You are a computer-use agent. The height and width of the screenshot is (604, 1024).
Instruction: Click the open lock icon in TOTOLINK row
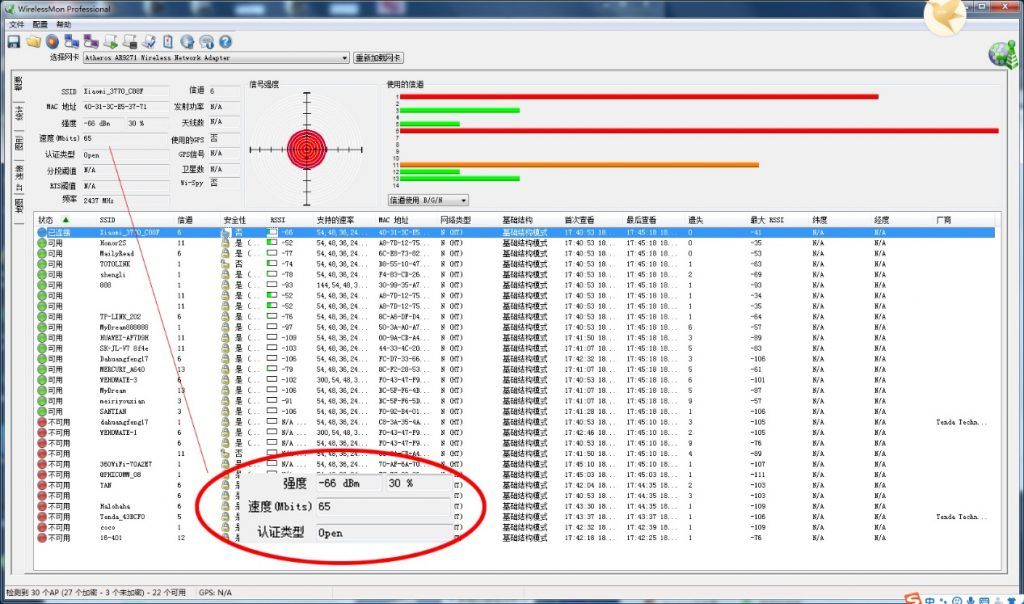click(x=225, y=264)
